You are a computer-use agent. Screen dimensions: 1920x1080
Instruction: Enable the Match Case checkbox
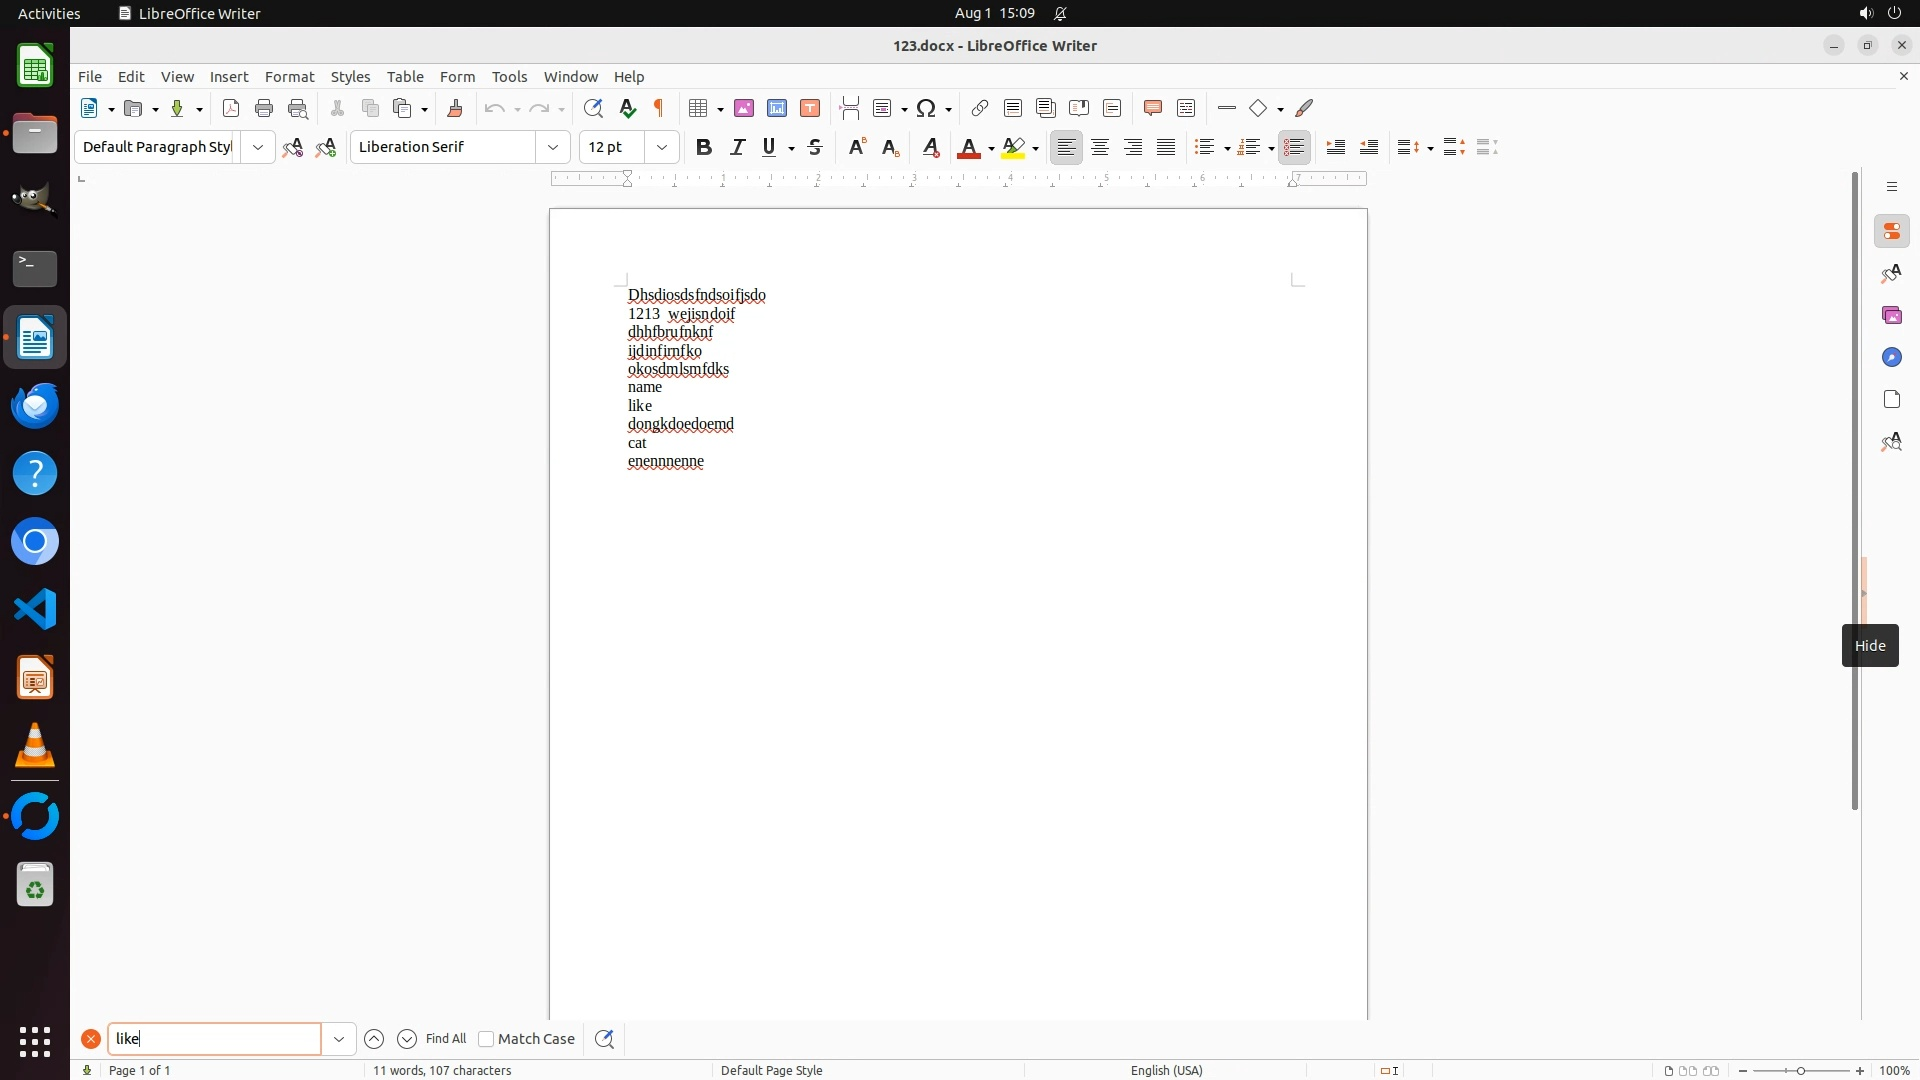487,1039
